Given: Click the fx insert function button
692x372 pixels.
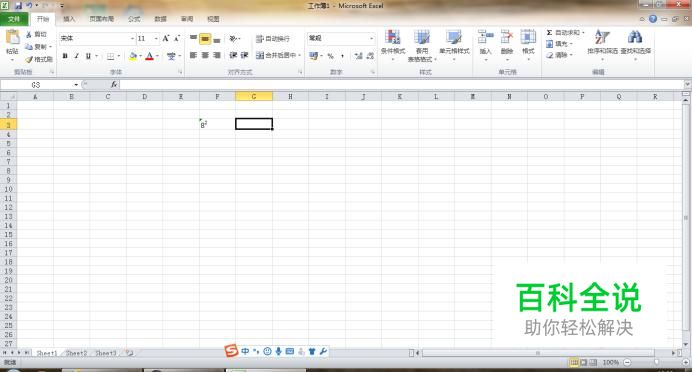Looking at the screenshot, I should 114,84.
